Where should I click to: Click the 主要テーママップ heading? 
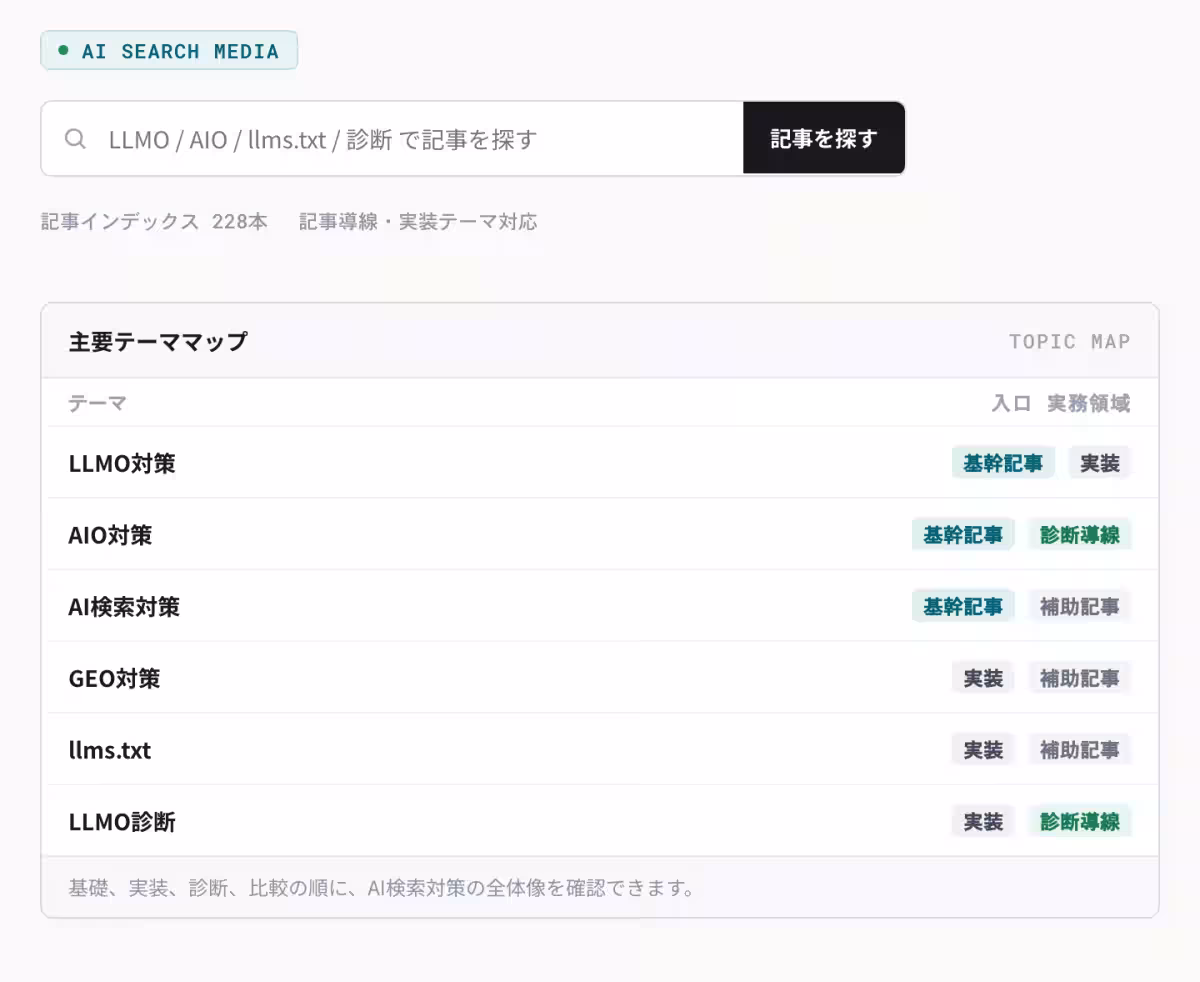tap(158, 342)
